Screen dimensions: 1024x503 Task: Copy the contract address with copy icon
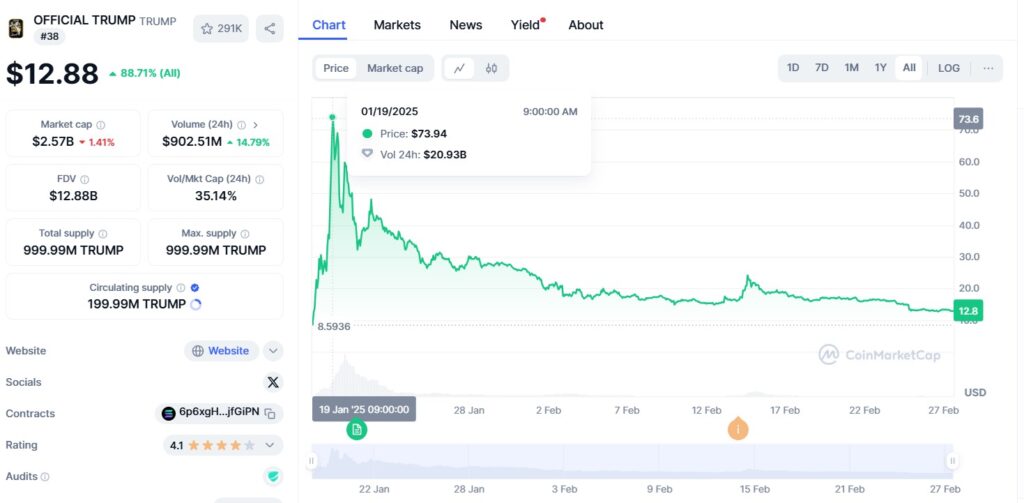[270, 413]
